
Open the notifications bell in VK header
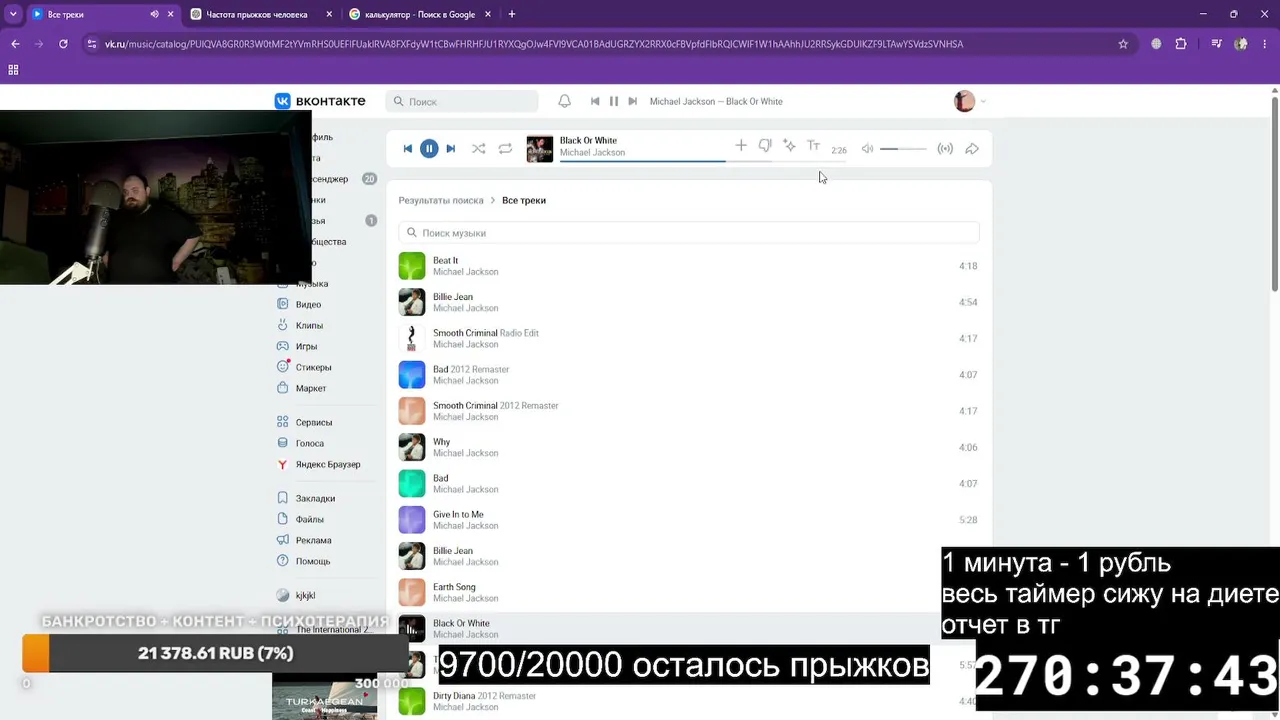pyautogui.click(x=564, y=101)
